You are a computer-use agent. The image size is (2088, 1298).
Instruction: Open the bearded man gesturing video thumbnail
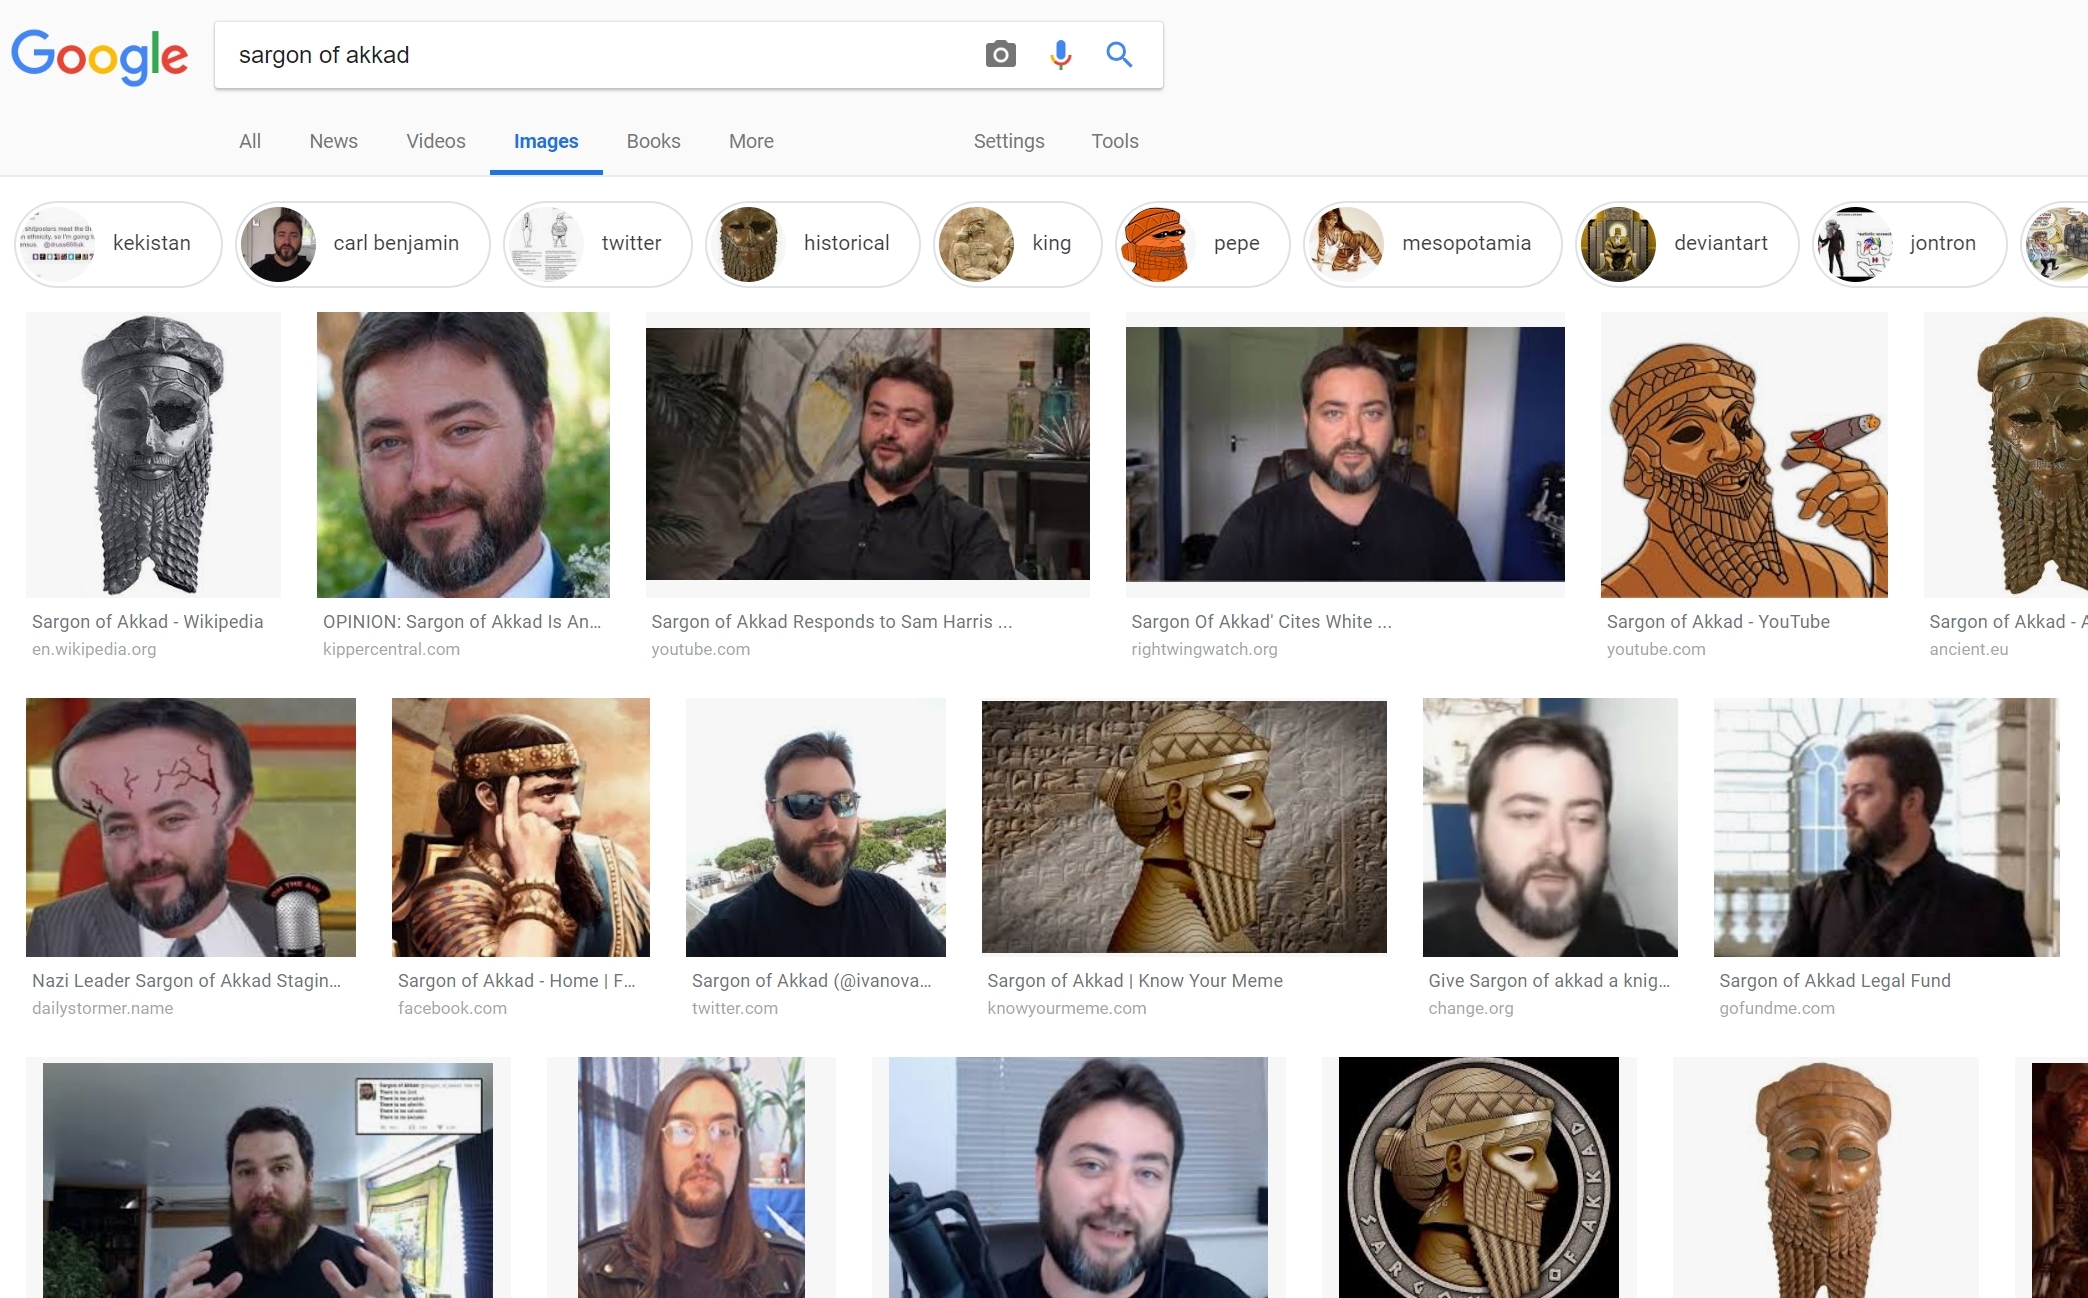268,1180
